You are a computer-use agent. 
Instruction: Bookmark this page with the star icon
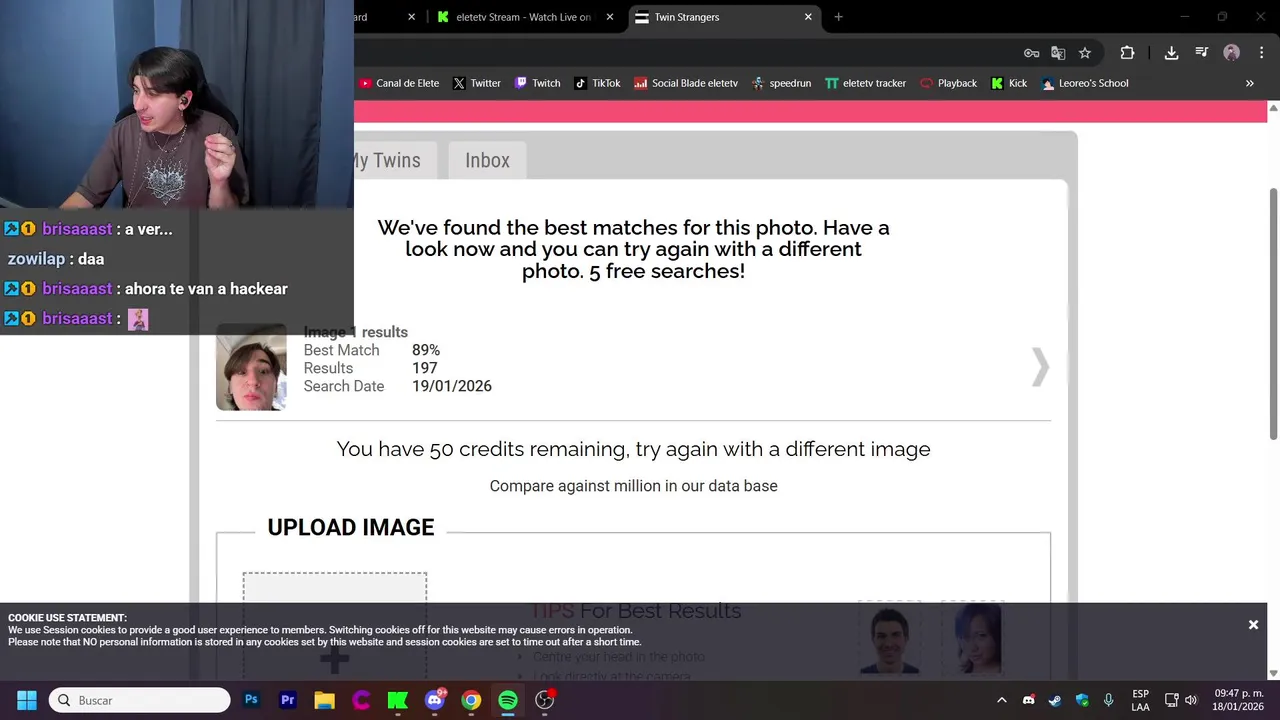coord(1085,53)
